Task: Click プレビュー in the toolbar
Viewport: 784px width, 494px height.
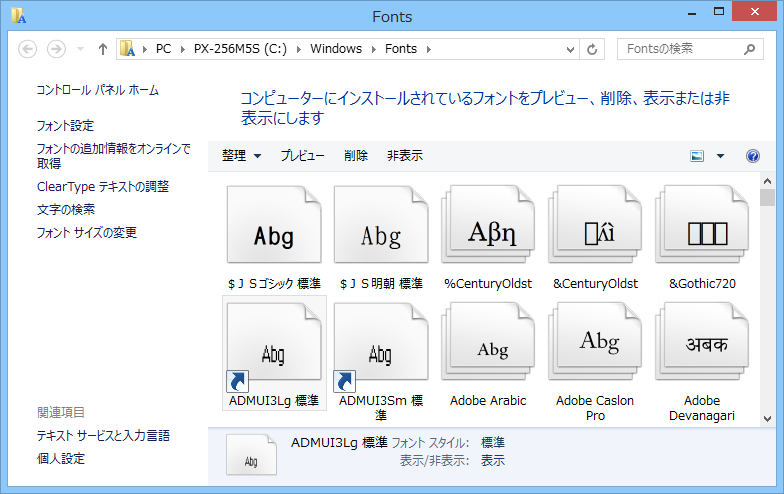Action: click(x=302, y=156)
